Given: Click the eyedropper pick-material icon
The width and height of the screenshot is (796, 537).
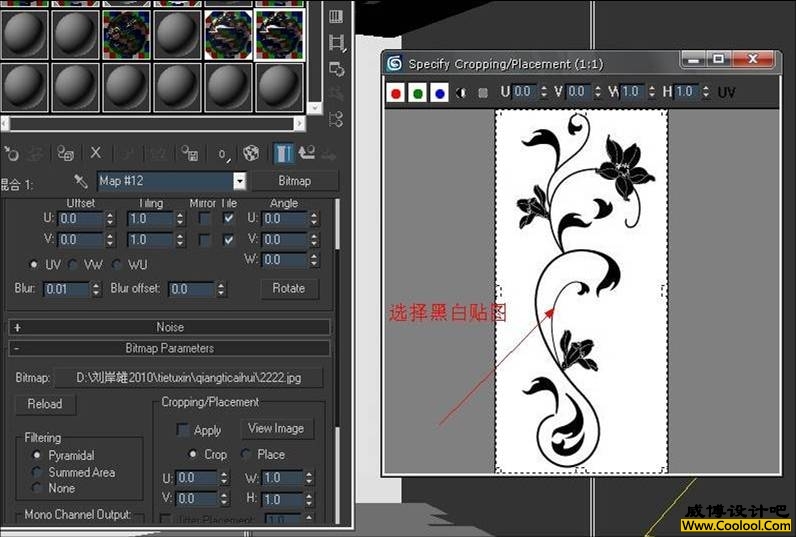Looking at the screenshot, I should tap(81, 181).
